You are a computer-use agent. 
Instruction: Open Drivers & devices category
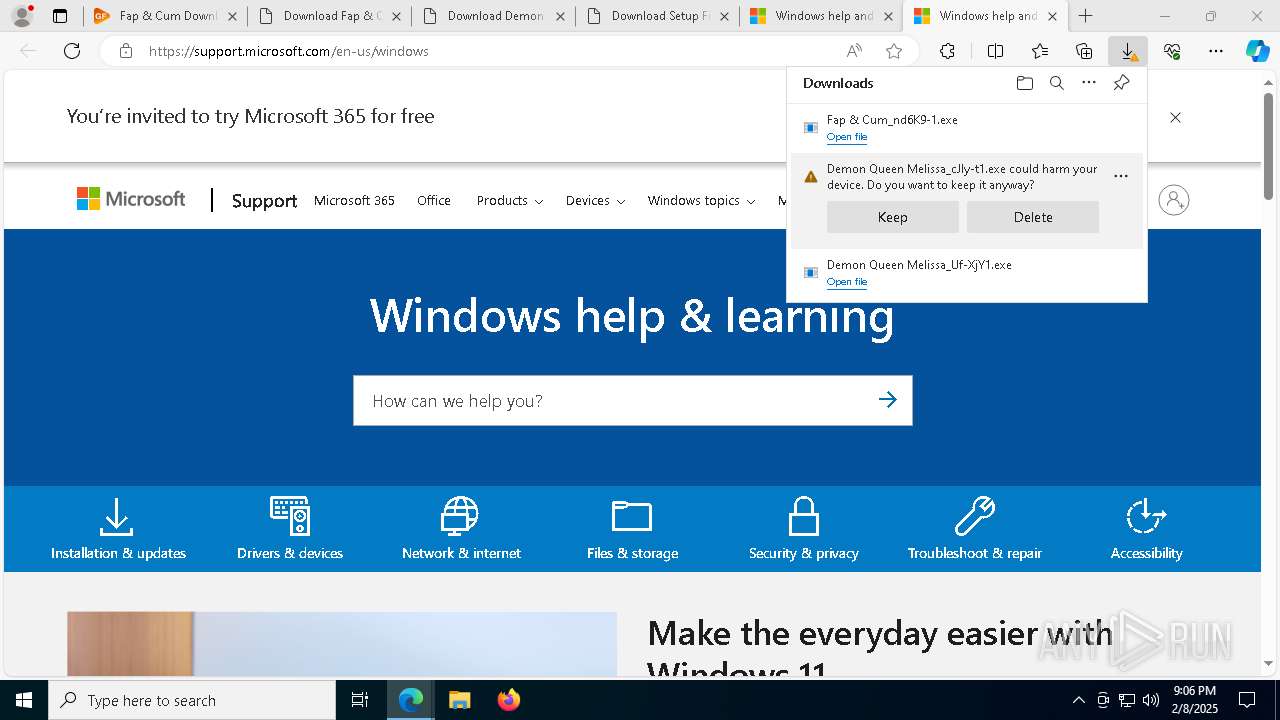pos(290,529)
